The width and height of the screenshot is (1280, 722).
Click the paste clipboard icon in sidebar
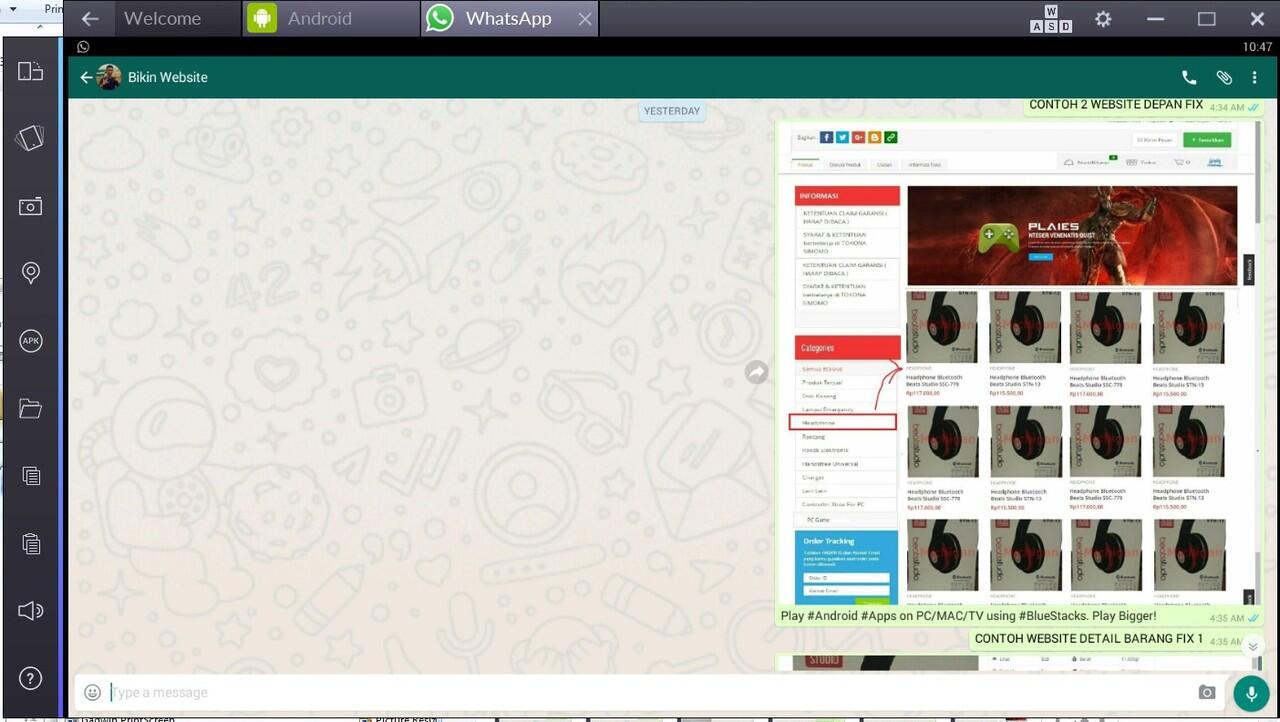(x=31, y=543)
